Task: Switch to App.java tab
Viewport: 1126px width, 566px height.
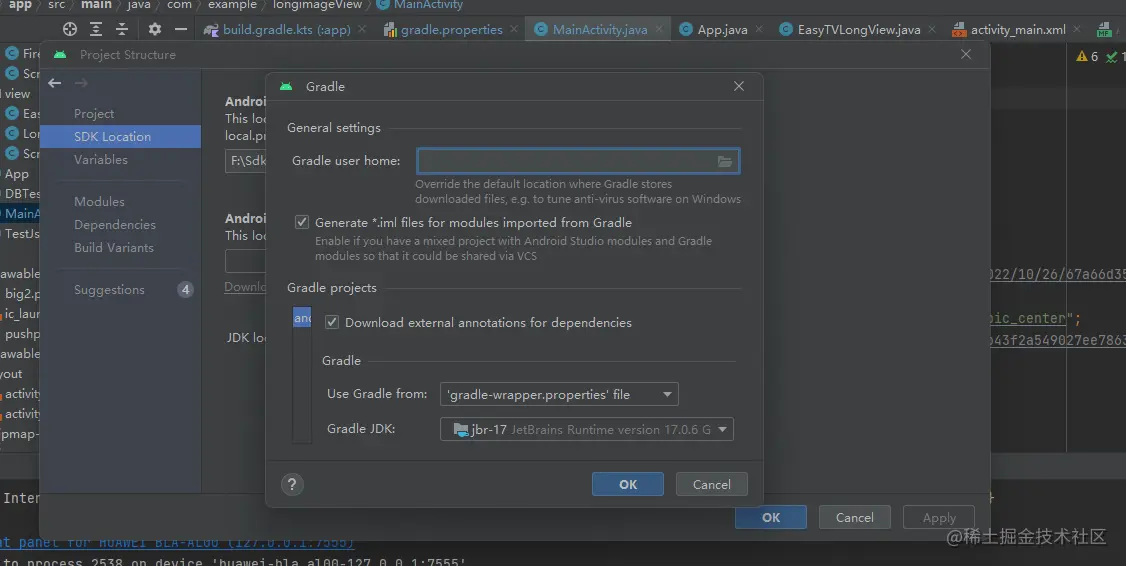Action: (714, 29)
